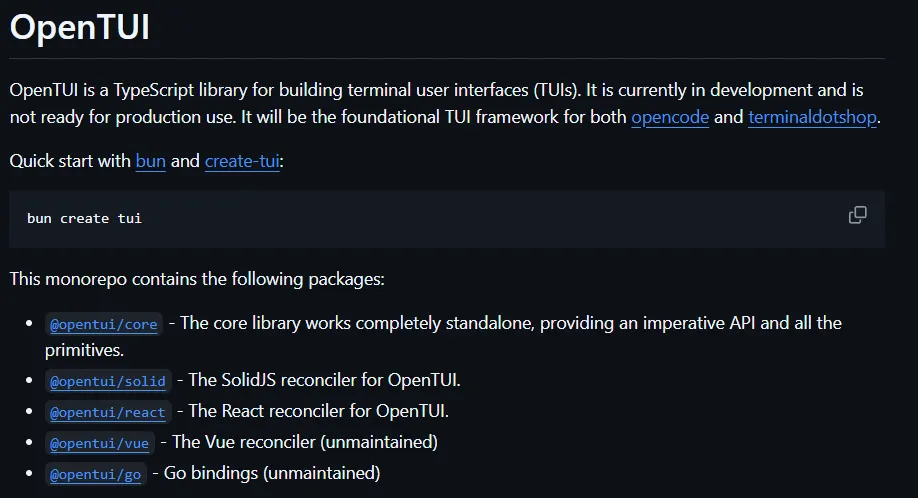Go to the @opentui/solid package

coord(108,381)
